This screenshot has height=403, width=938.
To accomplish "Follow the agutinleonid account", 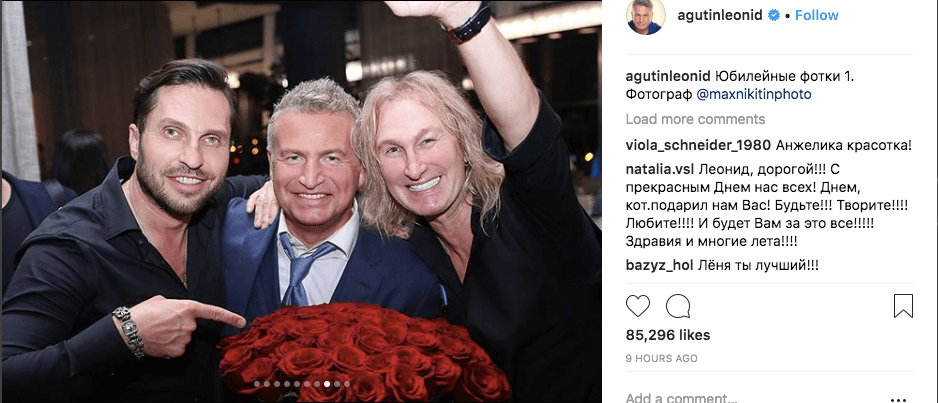I will (x=817, y=16).
